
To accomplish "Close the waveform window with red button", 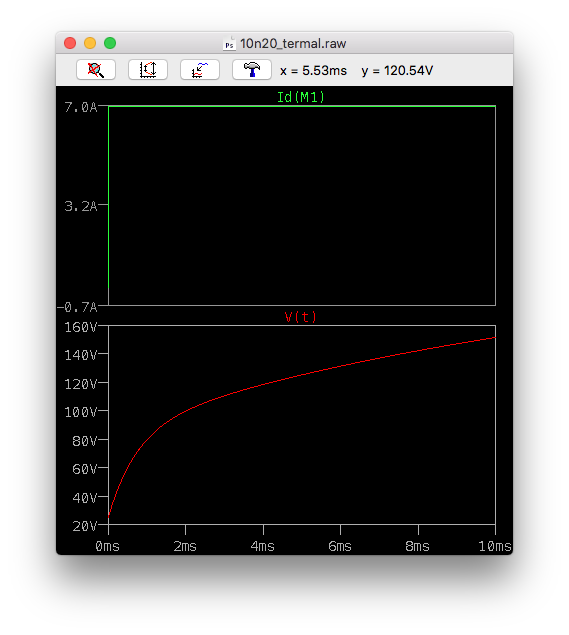I will click(70, 43).
